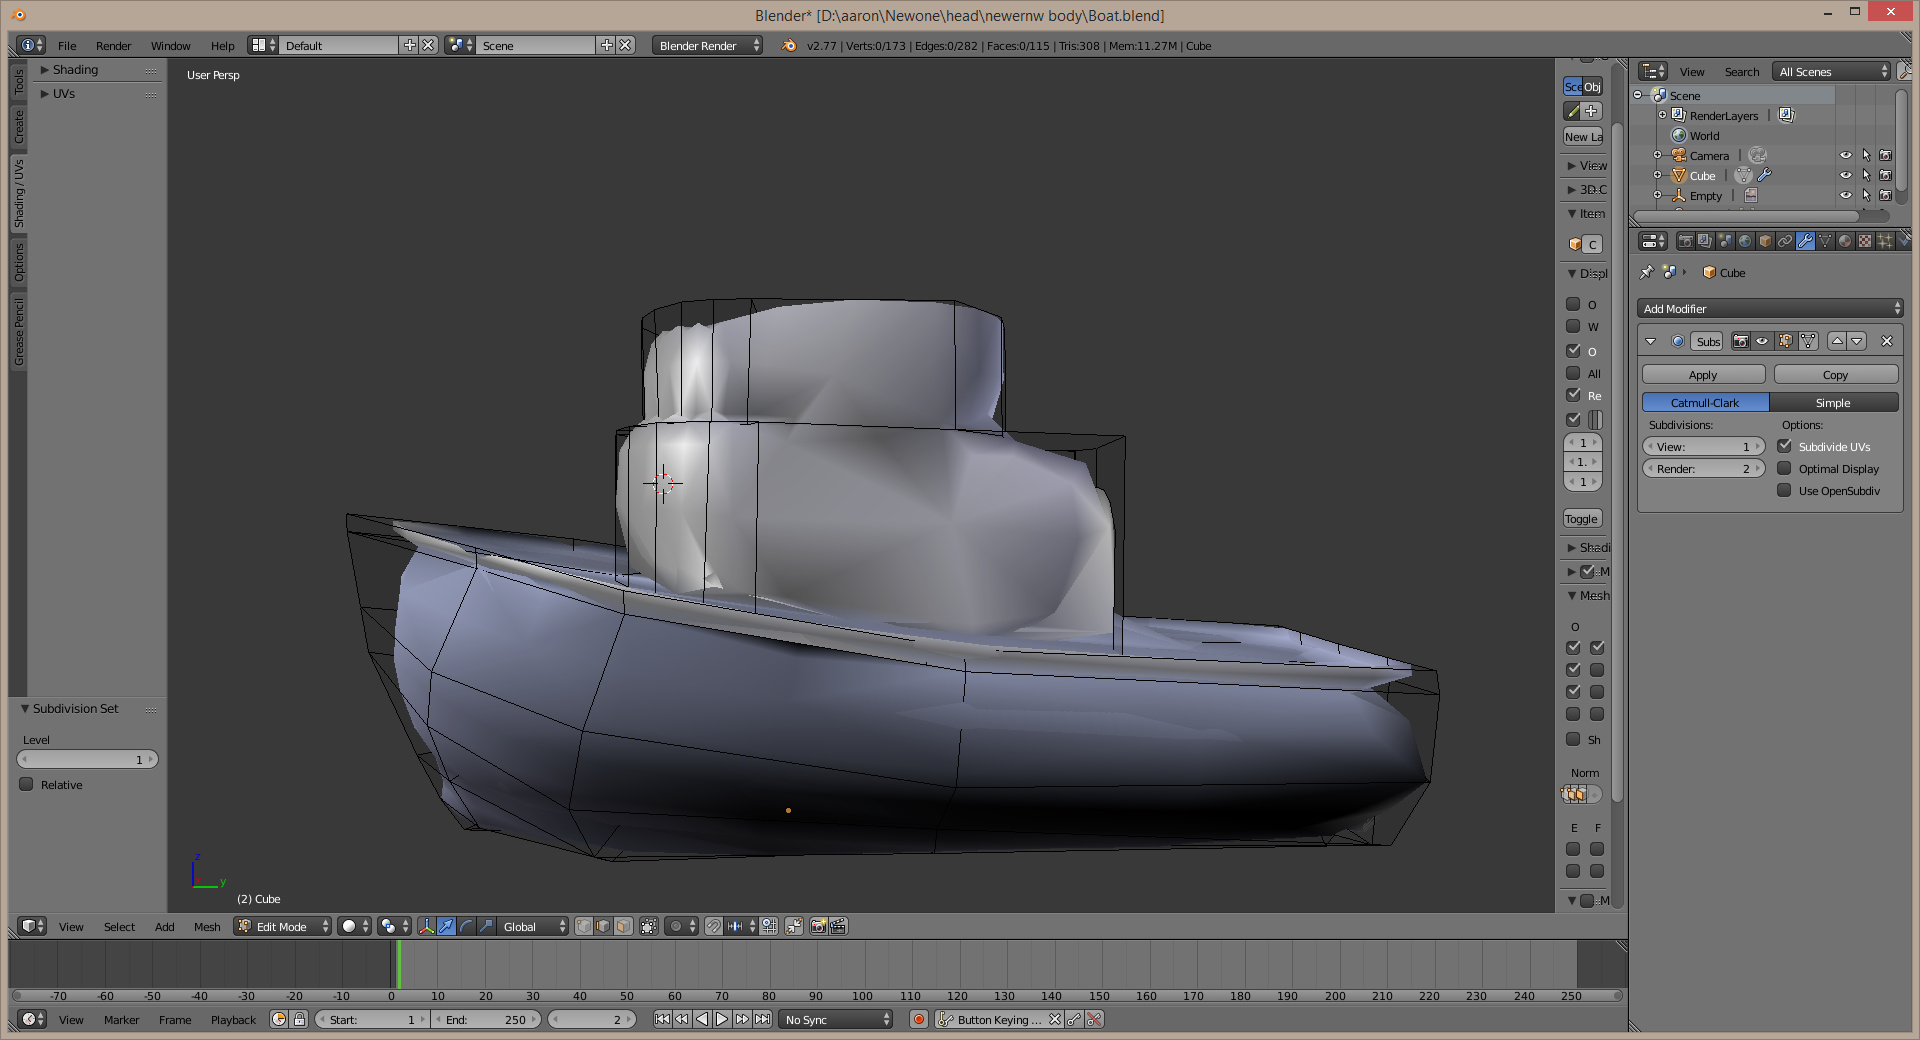Image resolution: width=1920 pixels, height=1040 pixels.
Task: Open the Object properties cube tab
Action: pos(1765,241)
